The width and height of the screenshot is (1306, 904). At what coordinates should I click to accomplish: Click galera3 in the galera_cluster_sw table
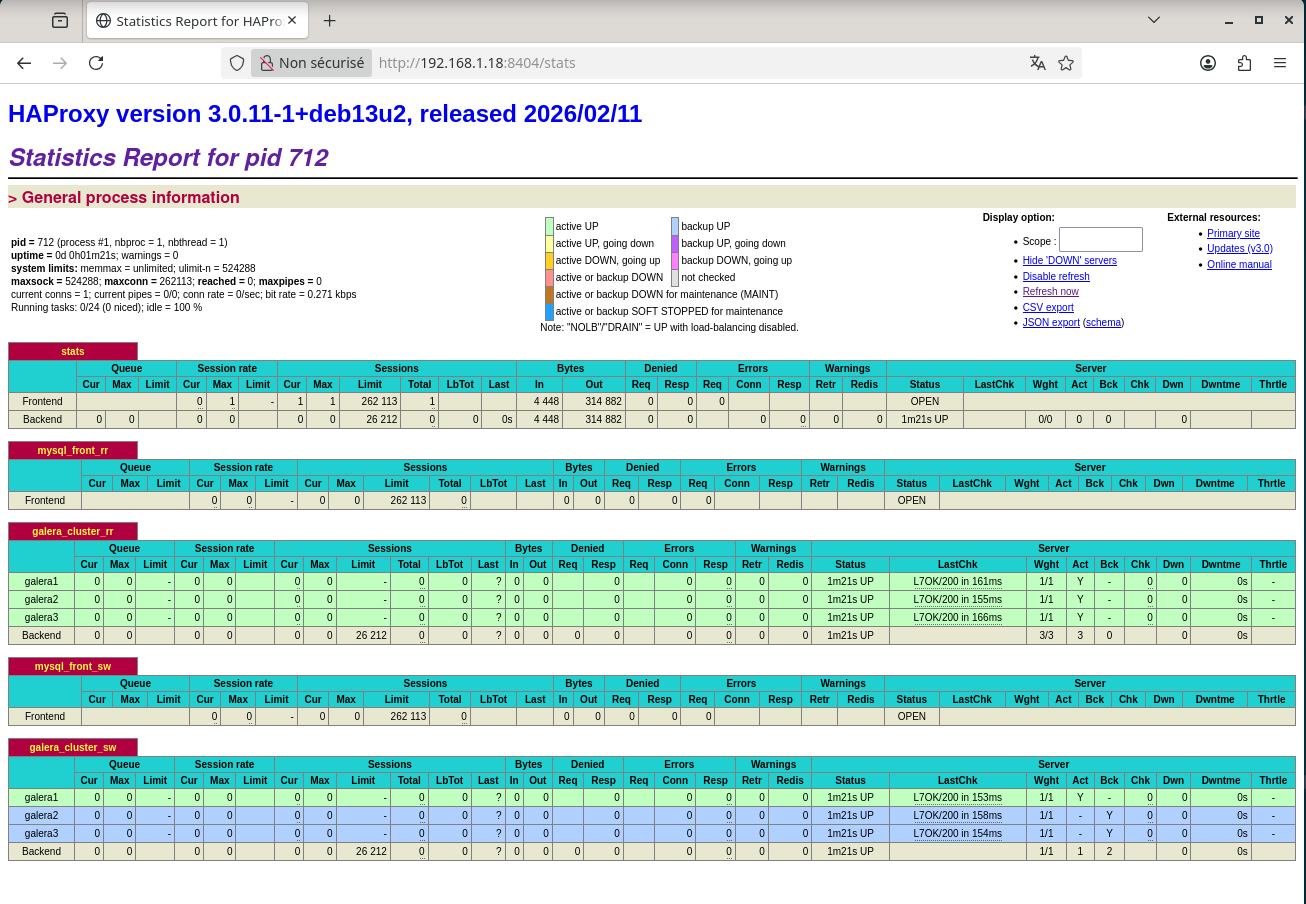(x=42, y=834)
